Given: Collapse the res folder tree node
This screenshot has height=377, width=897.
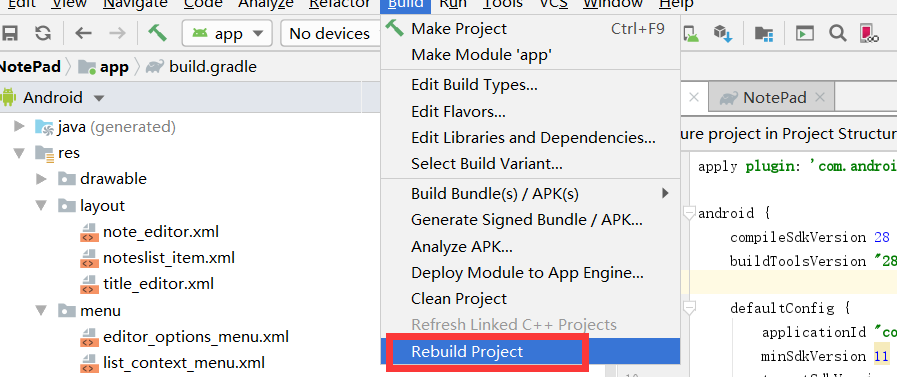Looking at the screenshot, I should click(x=21, y=153).
